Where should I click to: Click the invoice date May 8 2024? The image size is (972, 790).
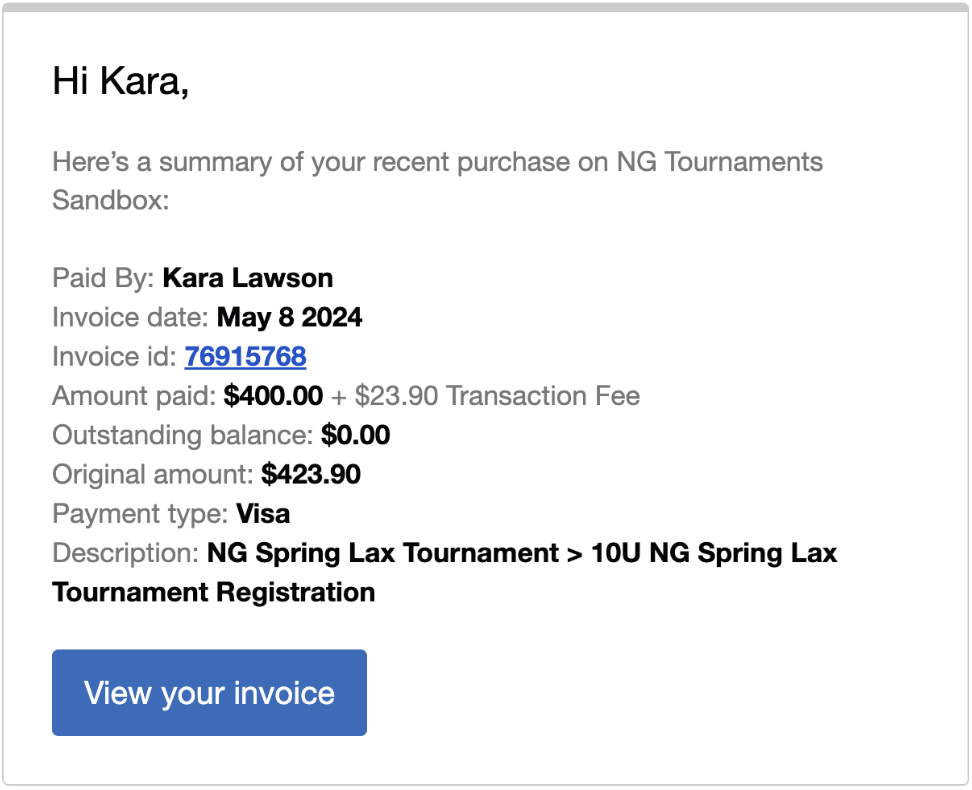(x=289, y=317)
